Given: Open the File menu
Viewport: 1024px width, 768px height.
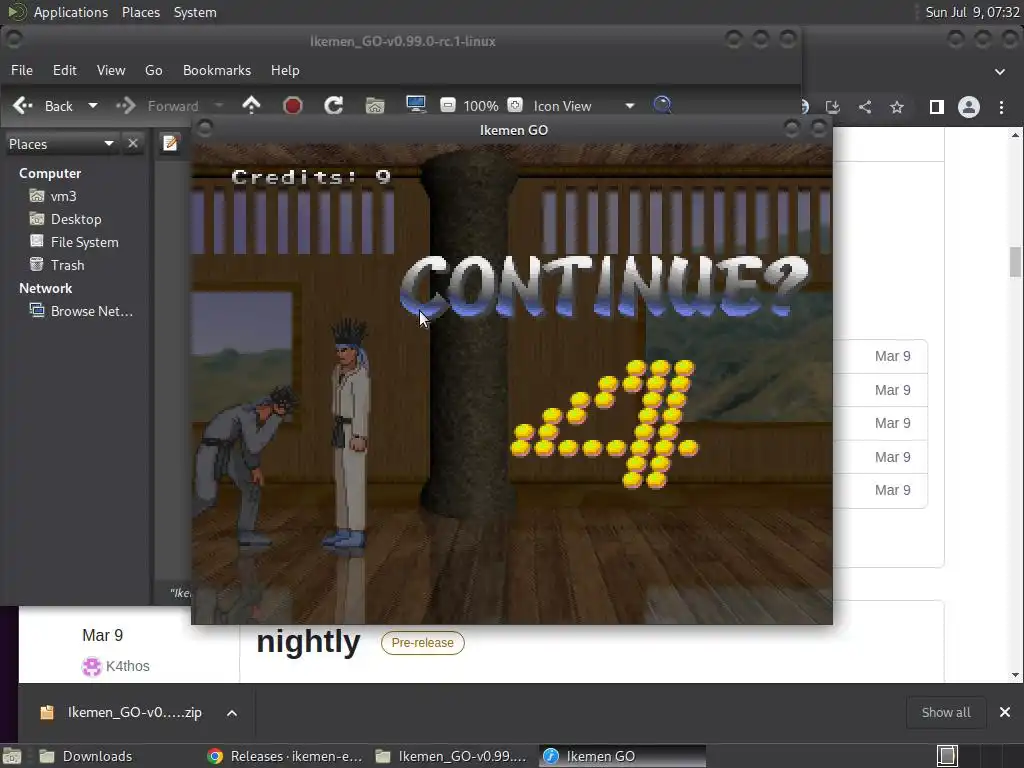Looking at the screenshot, I should click(22, 70).
